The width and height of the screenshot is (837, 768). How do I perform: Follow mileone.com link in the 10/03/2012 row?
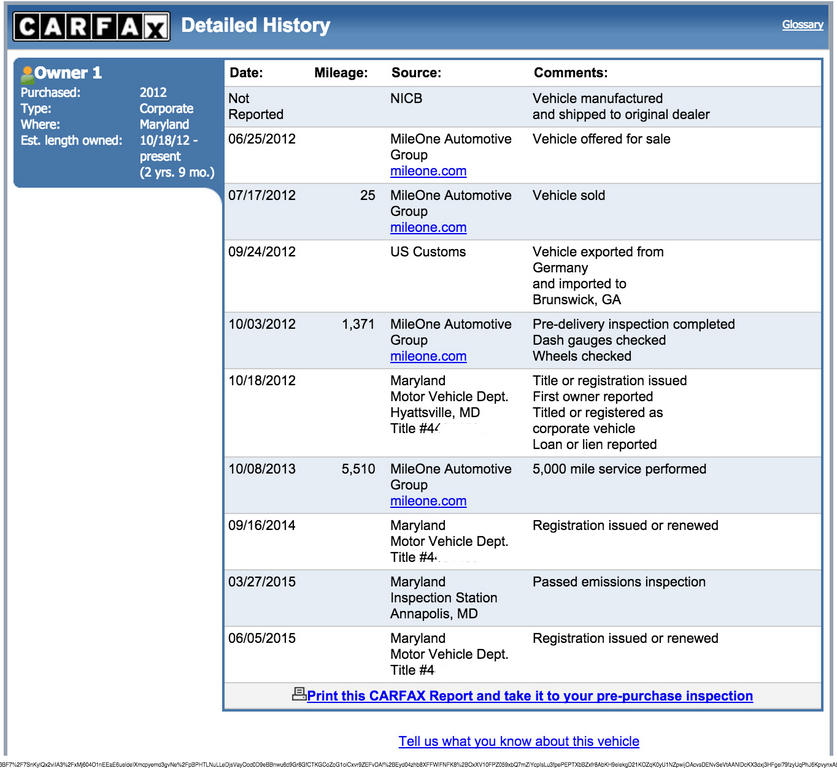428,357
